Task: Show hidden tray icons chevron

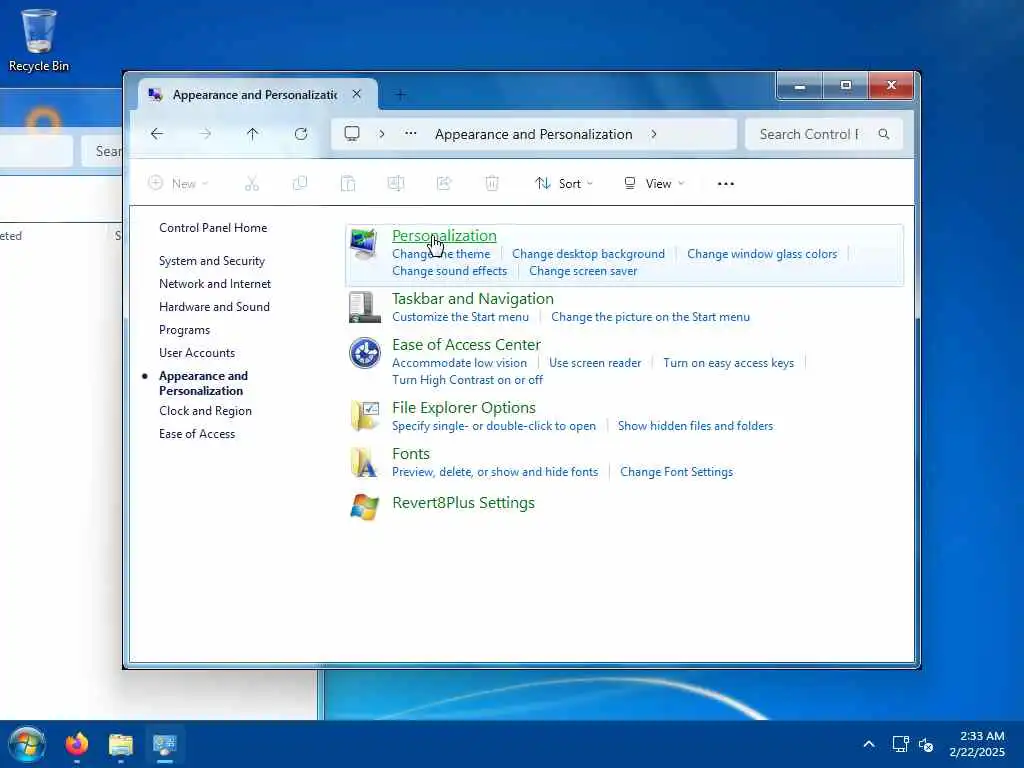Action: 869,744
